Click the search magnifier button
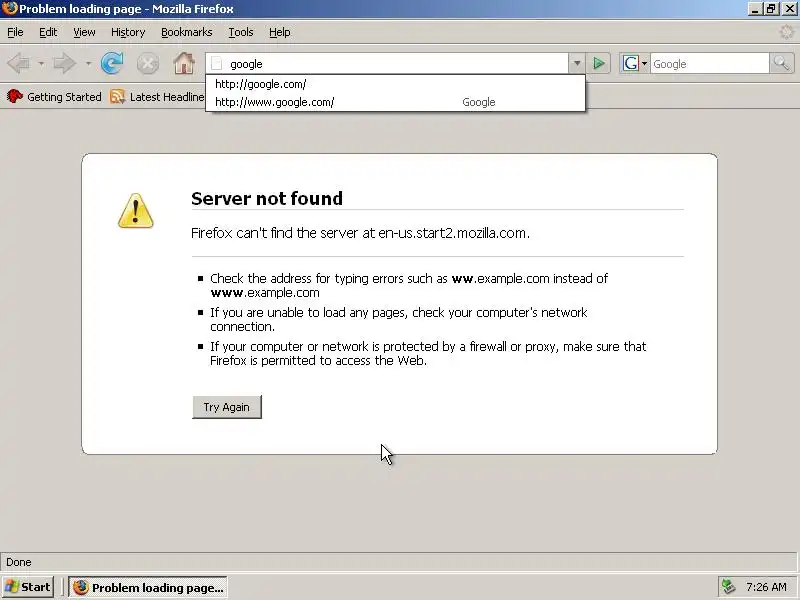This screenshot has height=600, width=800. (x=782, y=64)
